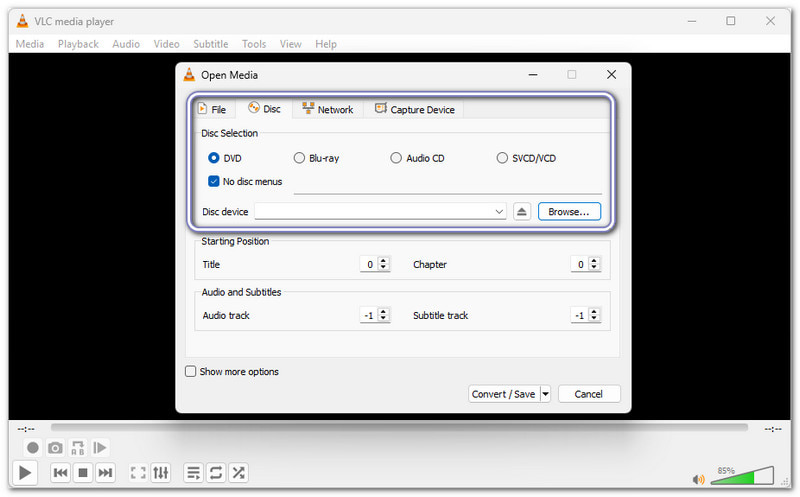
Task: Click the red Record button
Action: pos(33,448)
